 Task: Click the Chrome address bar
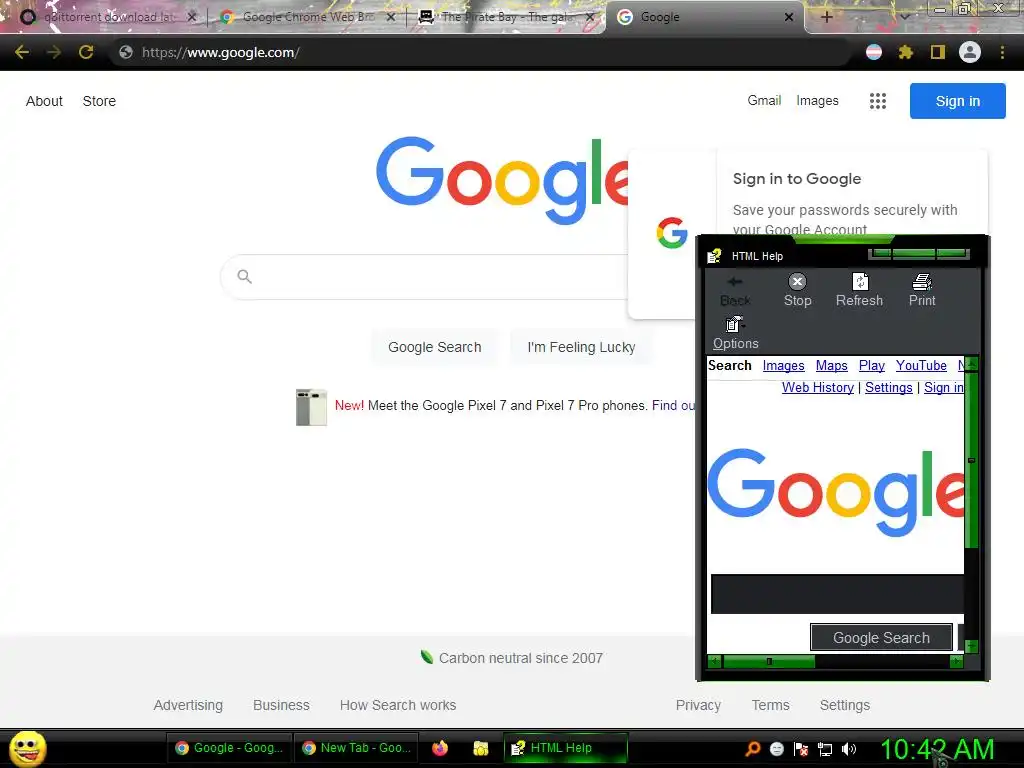point(483,52)
